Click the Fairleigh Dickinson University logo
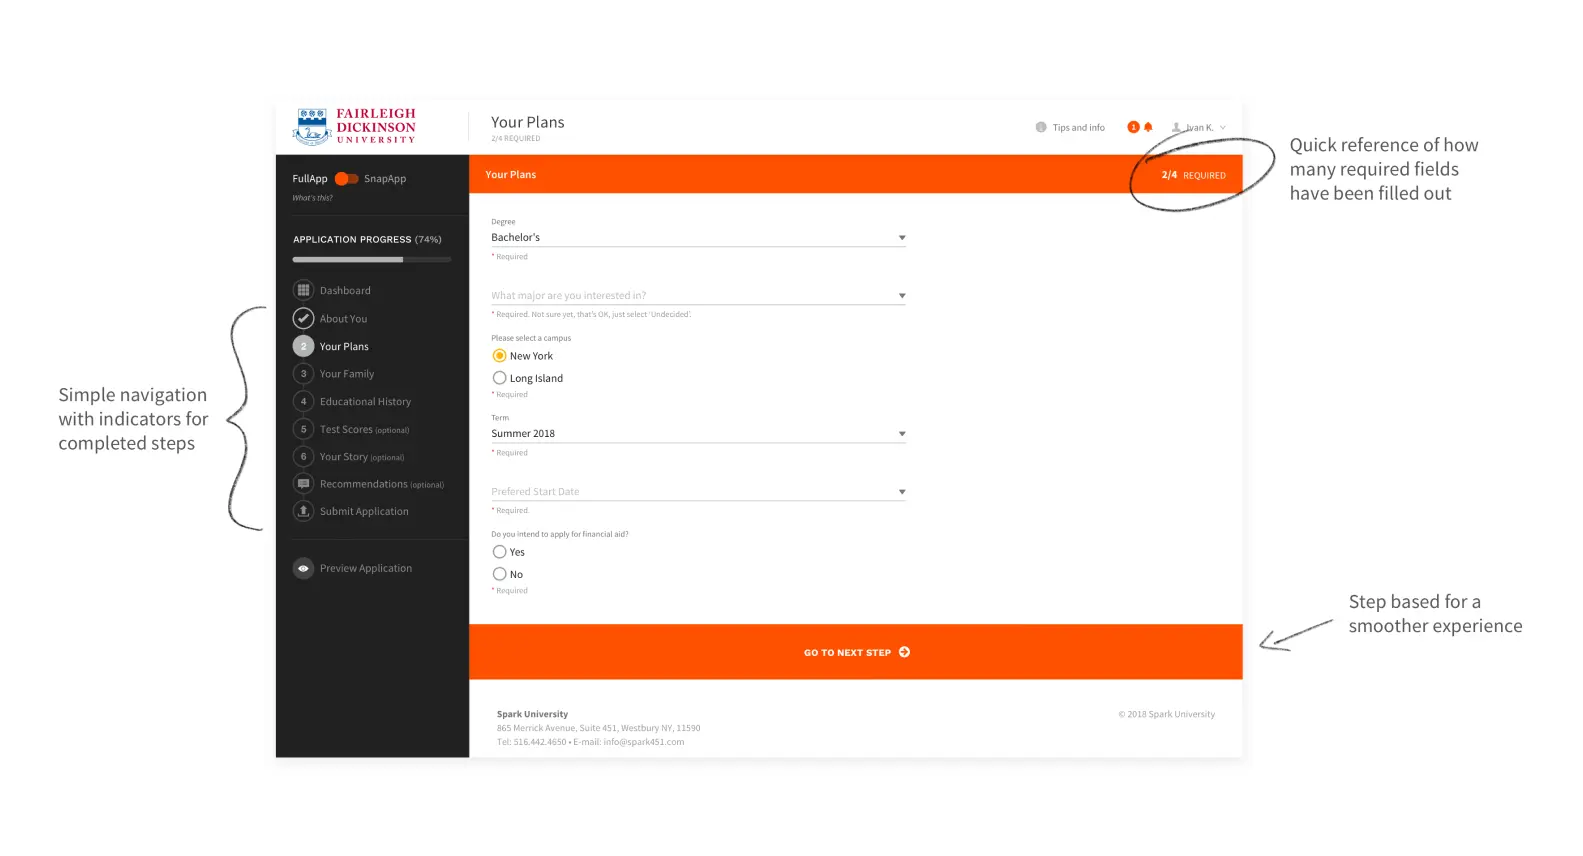The width and height of the screenshot is (1583, 856). pos(354,127)
